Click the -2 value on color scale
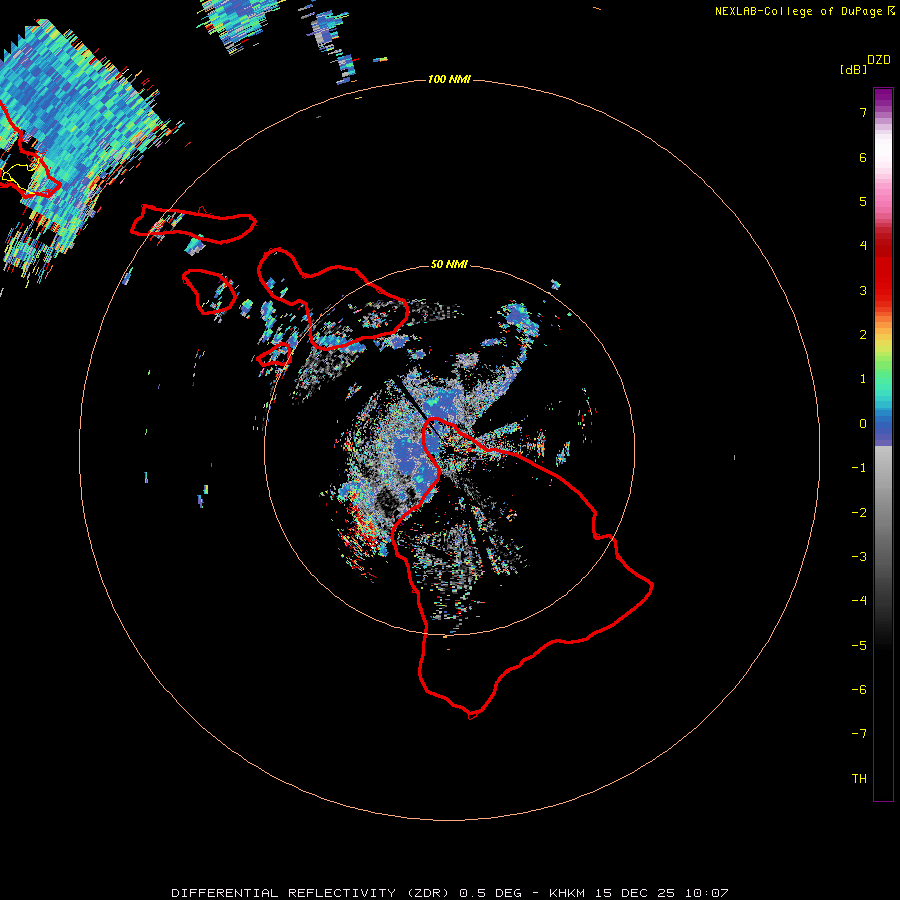 (x=859, y=513)
